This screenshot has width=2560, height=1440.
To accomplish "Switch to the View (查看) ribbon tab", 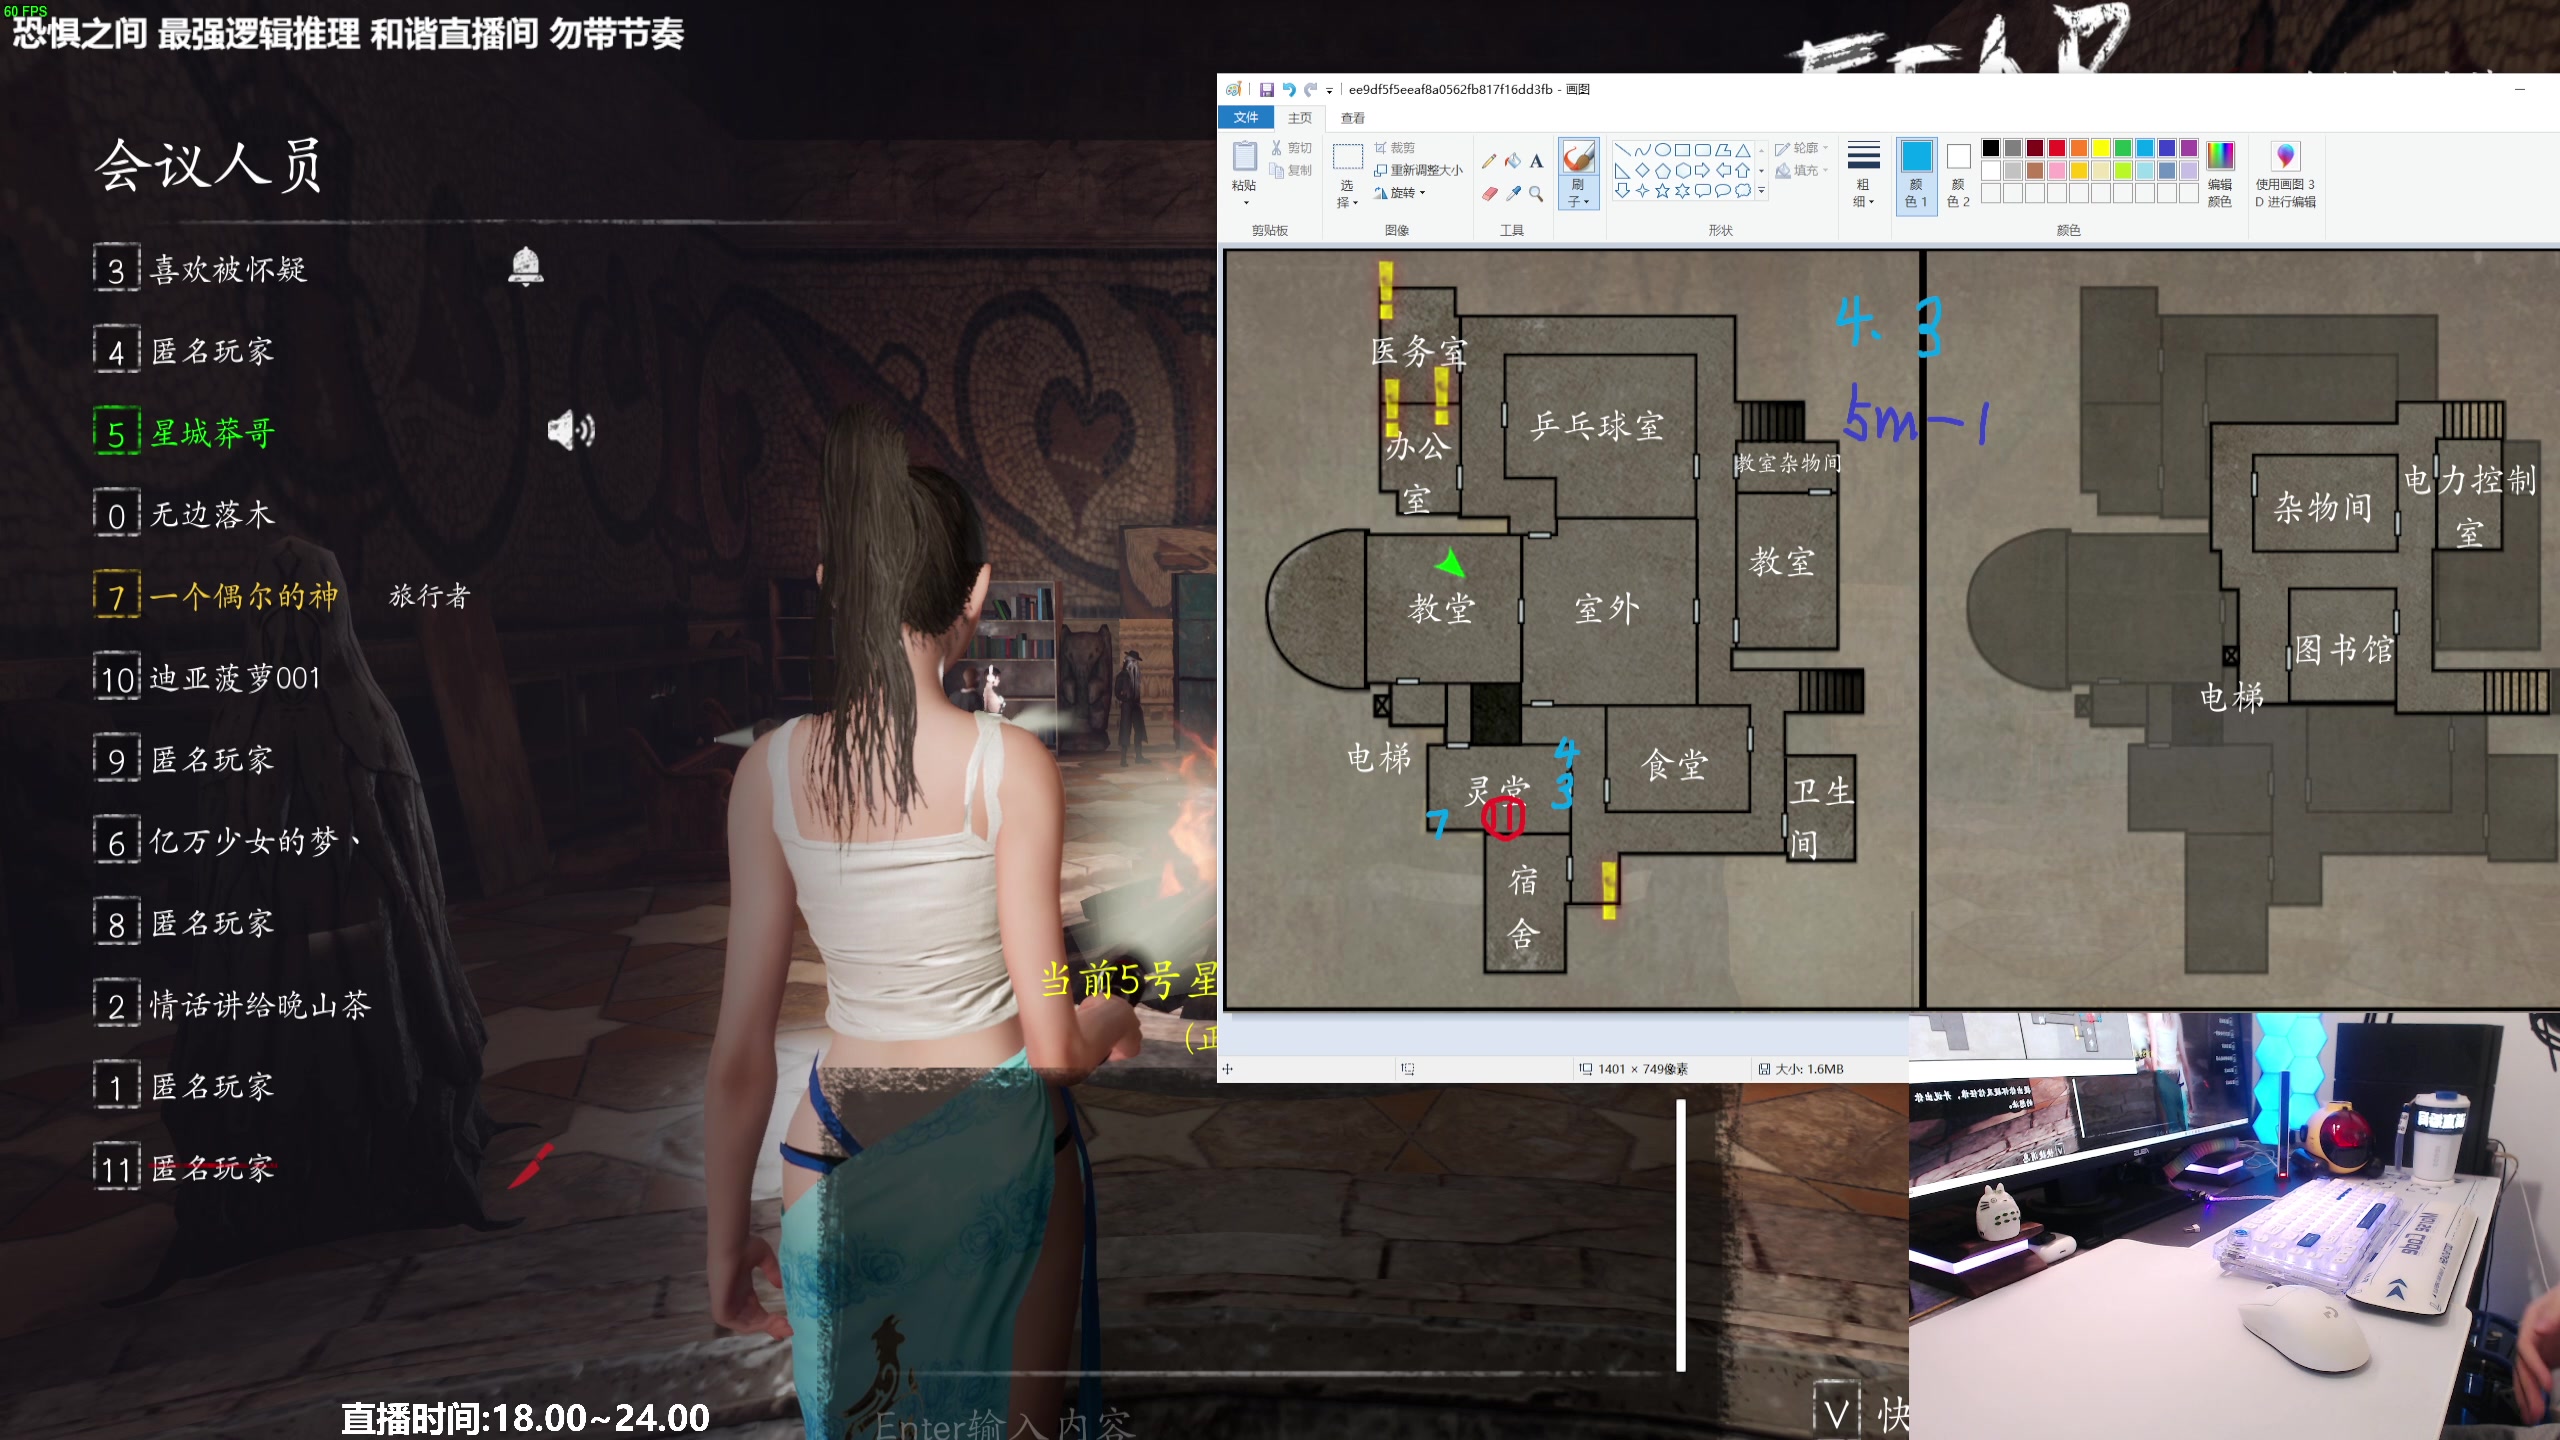I will tap(1353, 118).
